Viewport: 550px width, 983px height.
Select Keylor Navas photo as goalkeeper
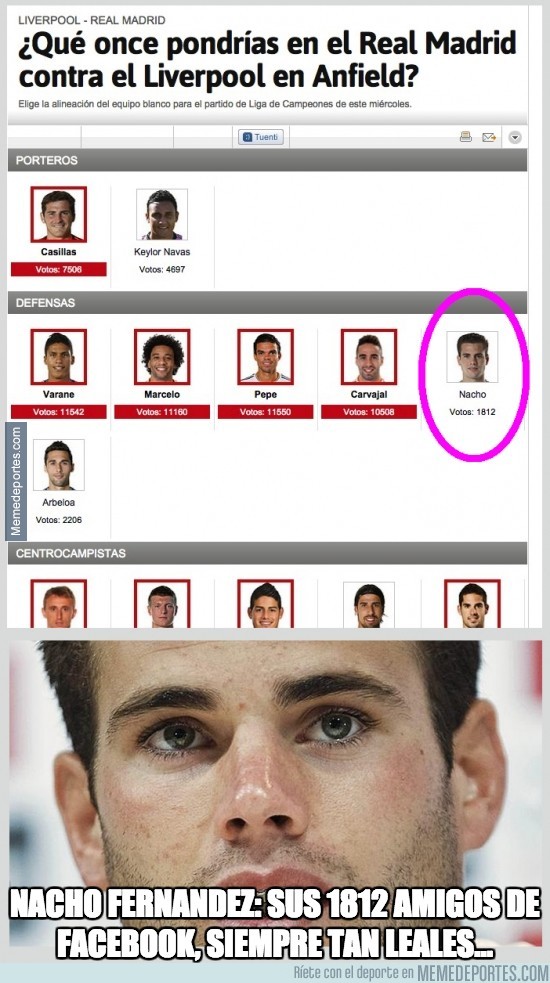tap(162, 214)
